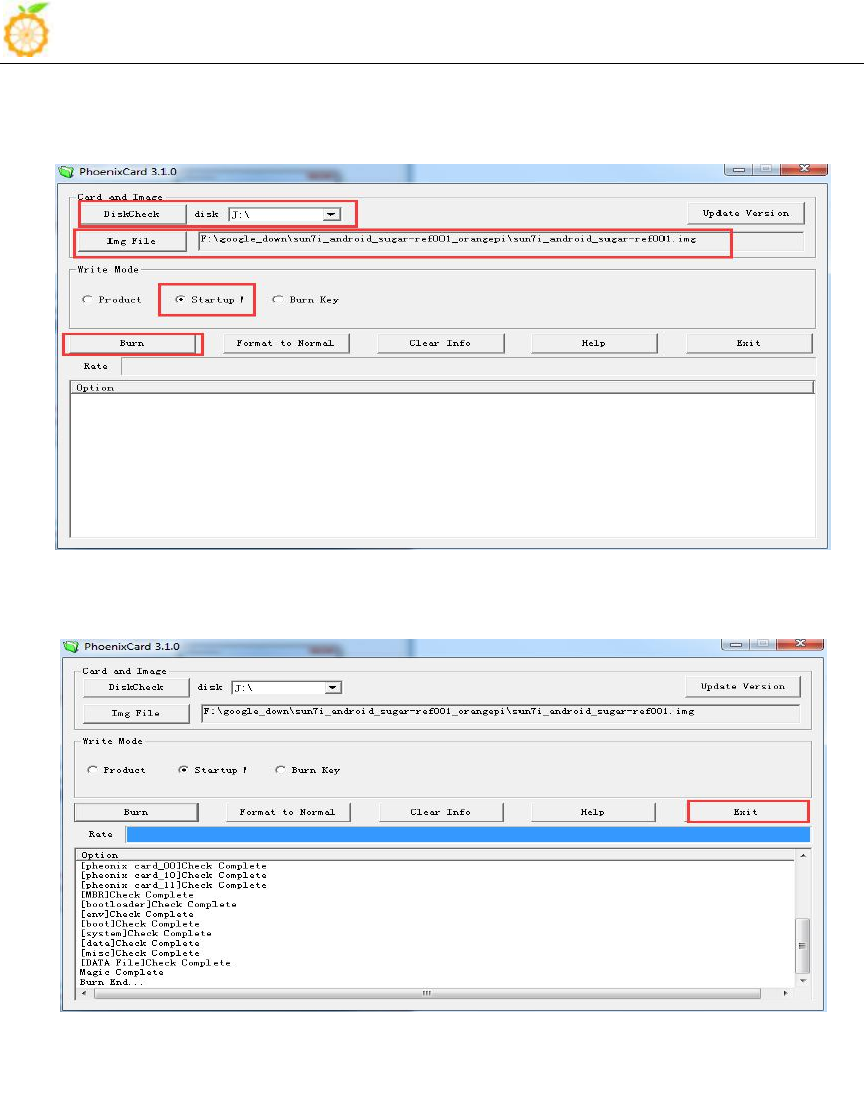
Task: Select log line '[pheonix card_10]Check Complete'
Action: click(173, 876)
